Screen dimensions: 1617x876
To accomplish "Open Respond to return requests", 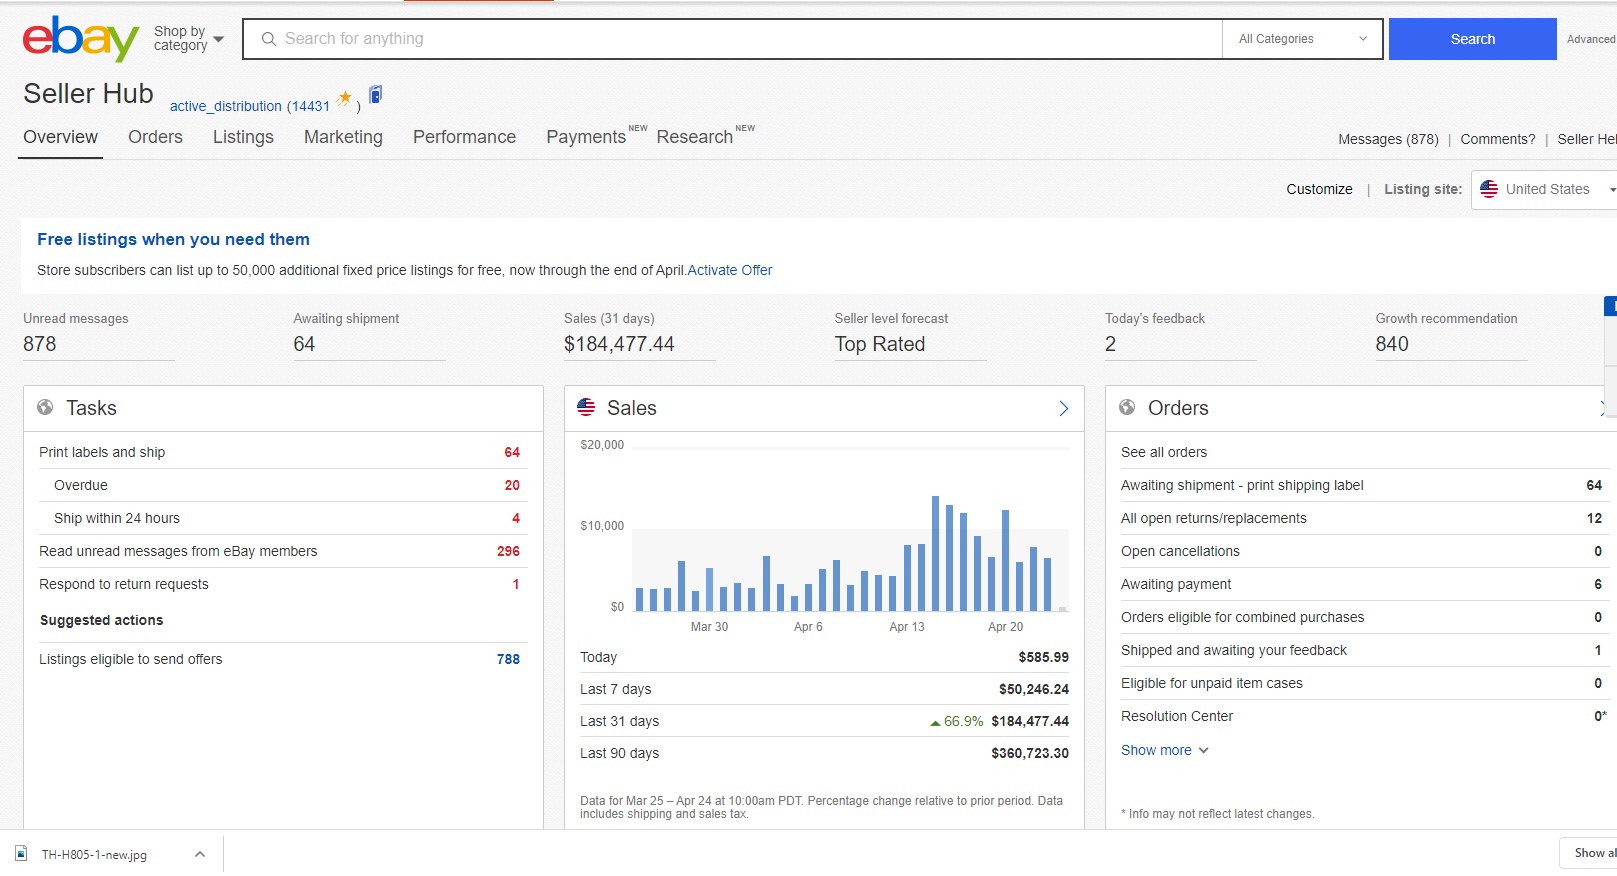I will [283, 584].
